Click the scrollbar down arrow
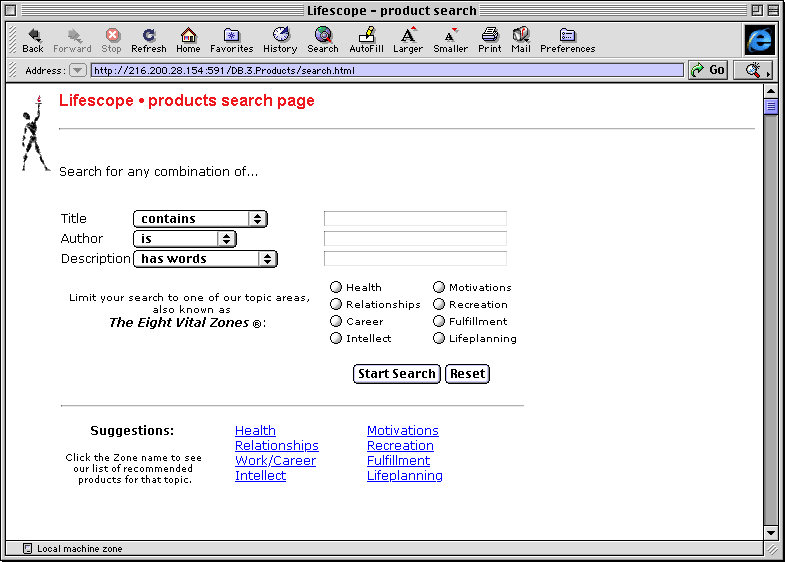Screen dimensions: 785x562 pyautogui.click(x=771, y=532)
